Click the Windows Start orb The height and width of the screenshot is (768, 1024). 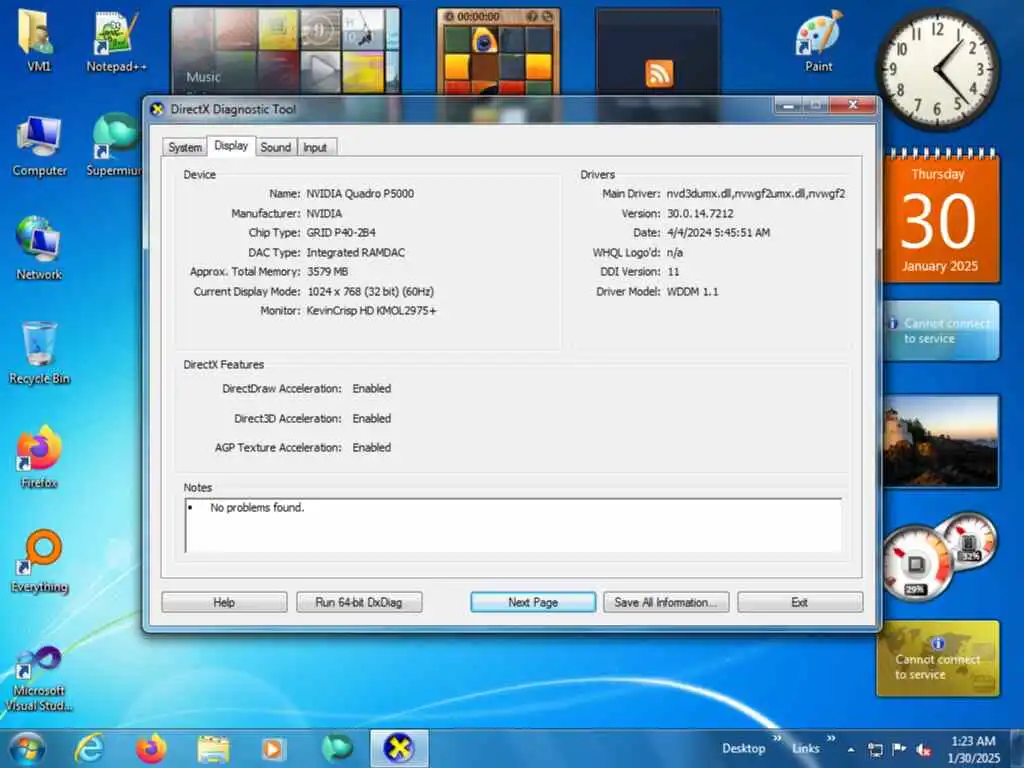27,748
